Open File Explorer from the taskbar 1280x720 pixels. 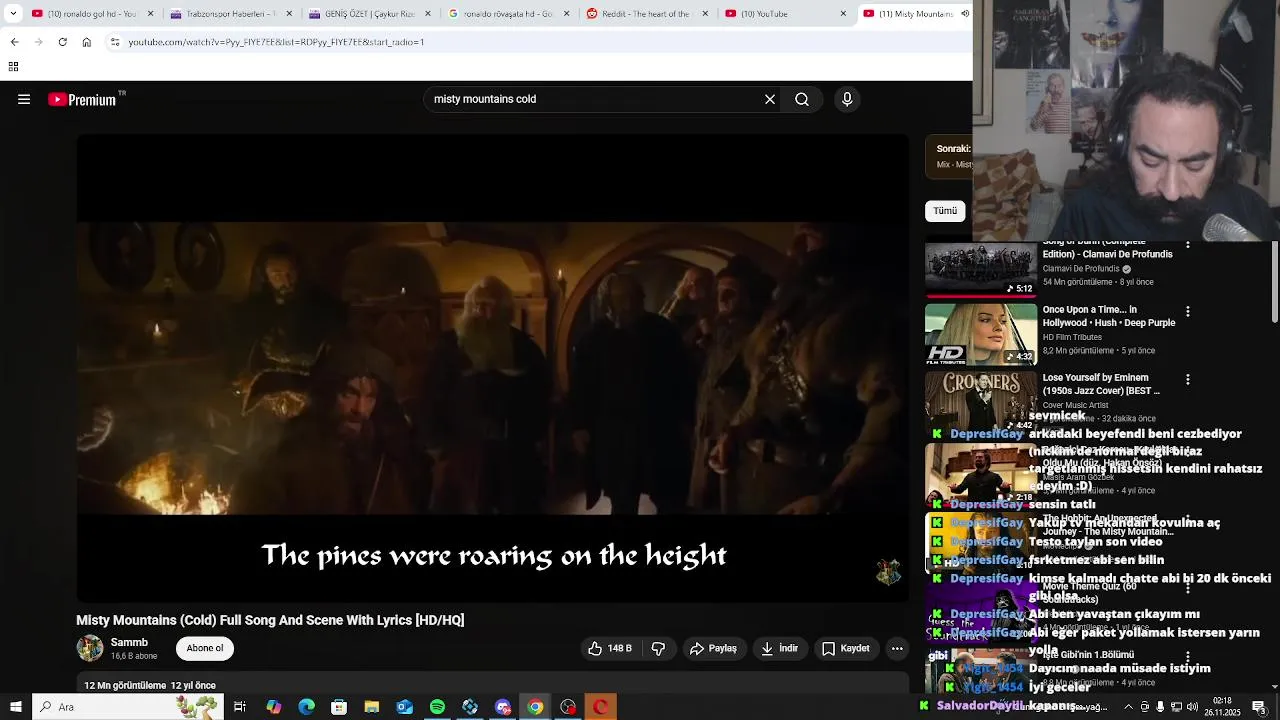(x=372, y=707)
